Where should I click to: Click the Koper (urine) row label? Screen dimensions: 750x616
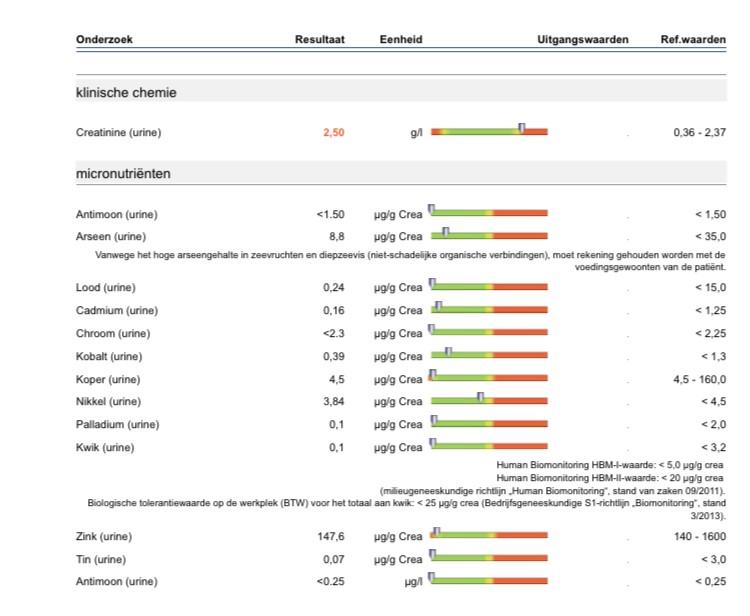[x=108, y=379]
